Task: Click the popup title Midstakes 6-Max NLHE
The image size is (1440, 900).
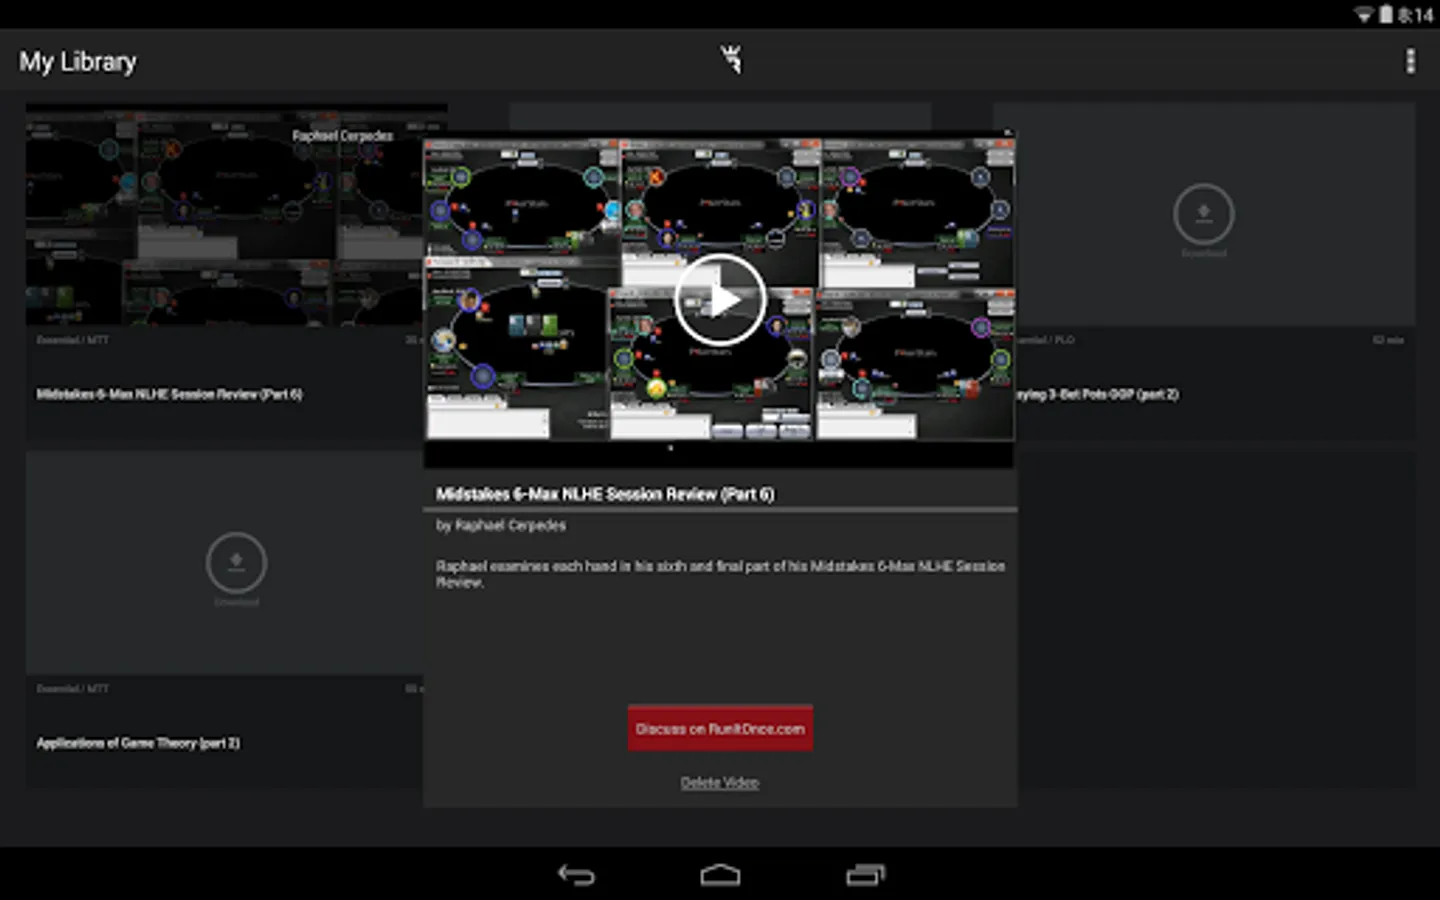Action: pos(605,494)
